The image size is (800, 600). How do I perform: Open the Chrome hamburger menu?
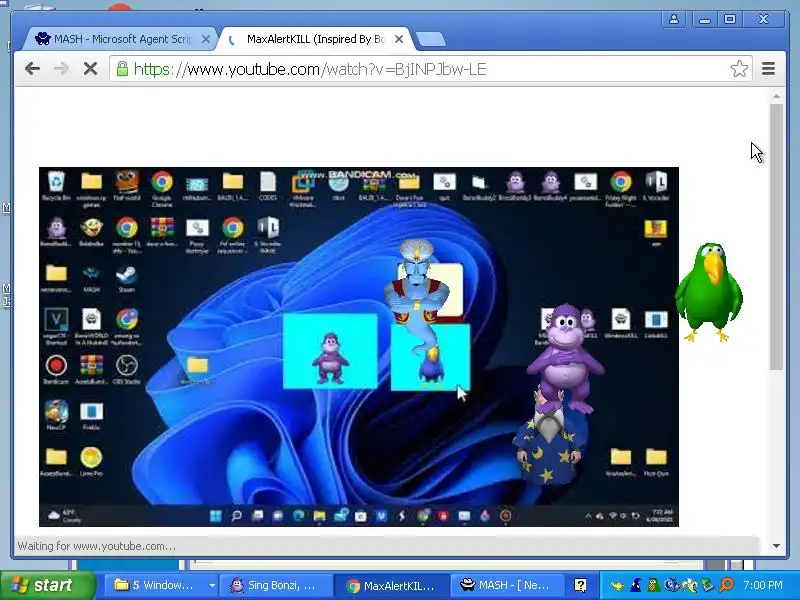tap(768, 68)
